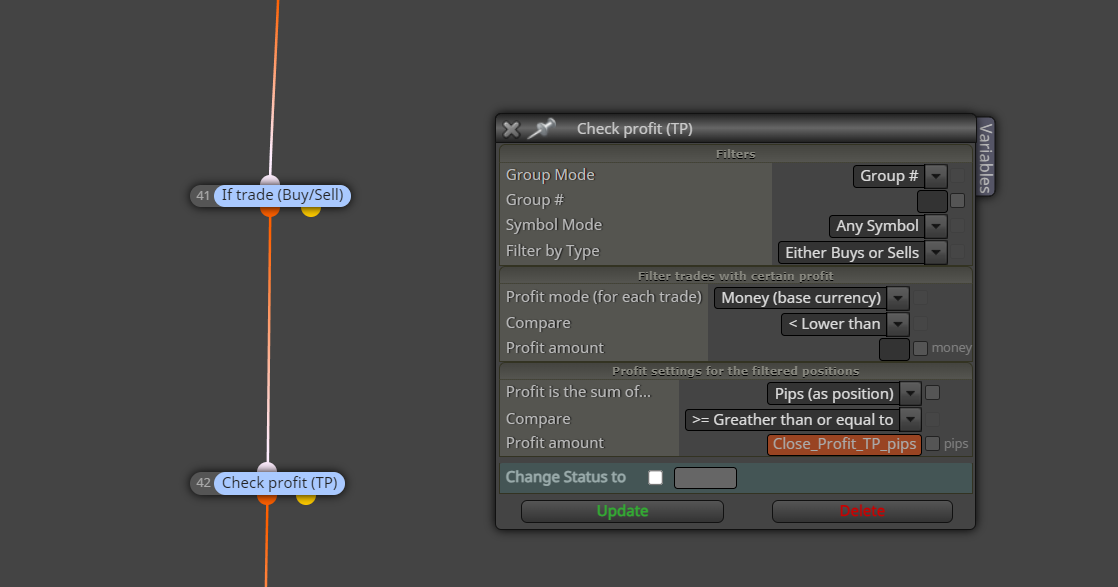This screenshot has height=587, width=1118.
Task: Tick checkbox beside Pips (as position)
Action: [x=933, y=393]
